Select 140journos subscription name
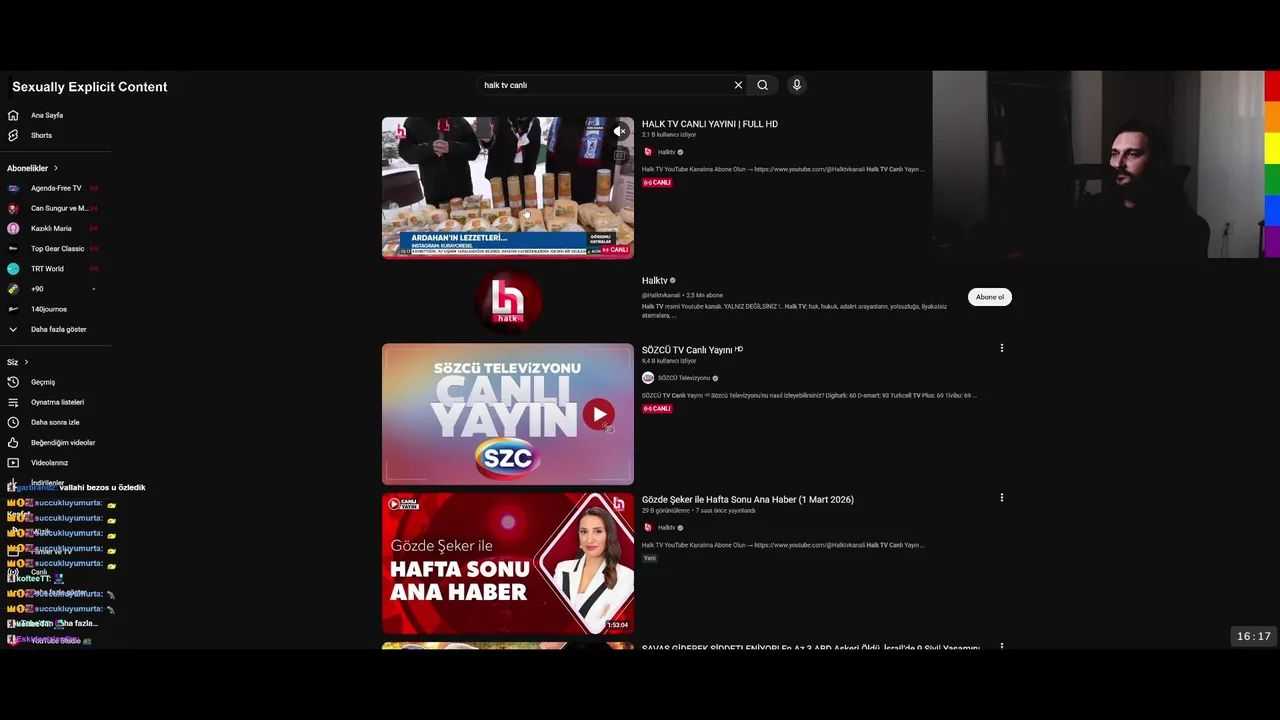This screenshot has width=1280, height=720. [x=49, y=309]
